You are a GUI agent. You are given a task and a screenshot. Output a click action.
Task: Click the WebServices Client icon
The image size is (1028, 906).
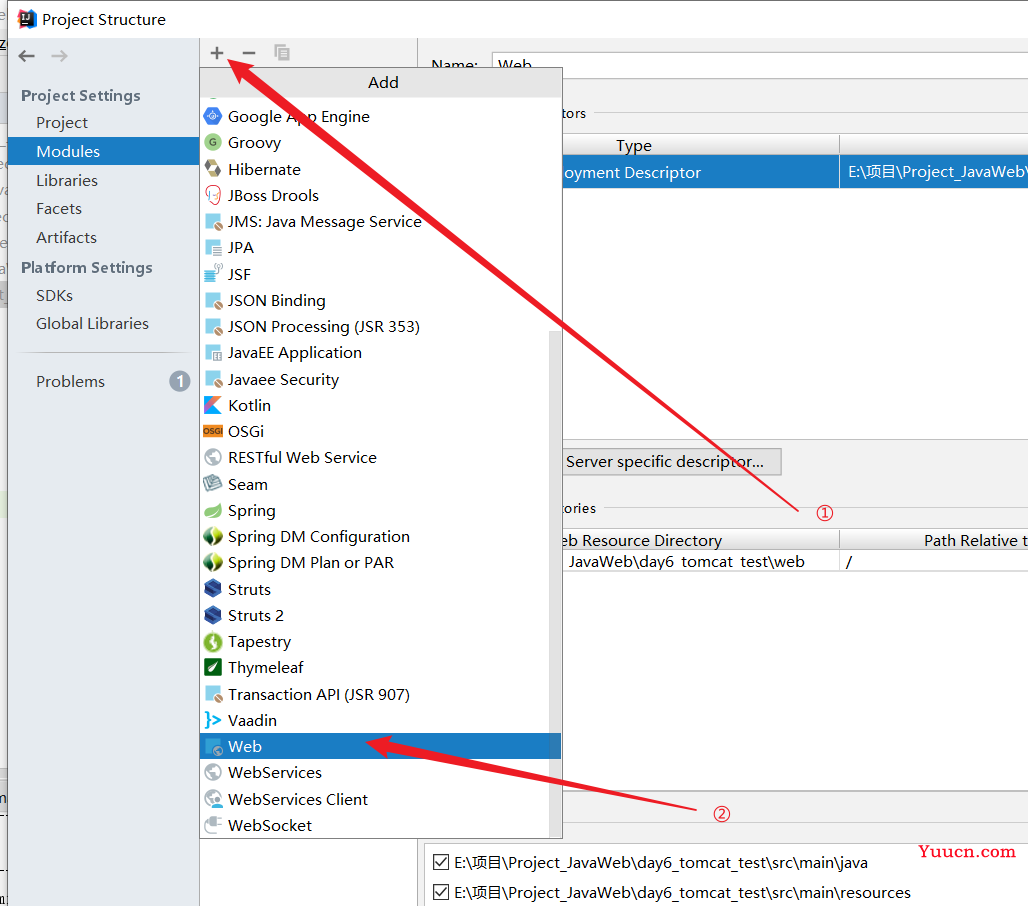click(213, 799)
